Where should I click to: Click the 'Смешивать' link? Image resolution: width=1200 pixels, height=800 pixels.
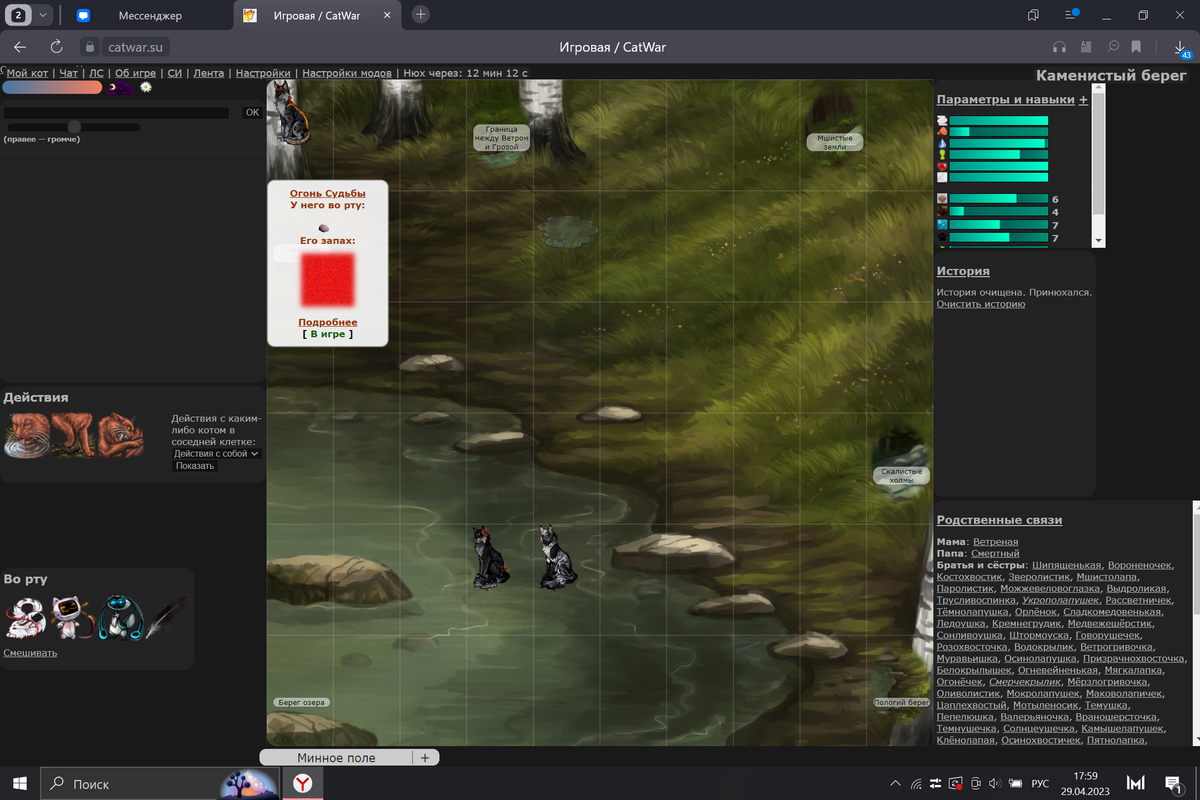[30, 653]
